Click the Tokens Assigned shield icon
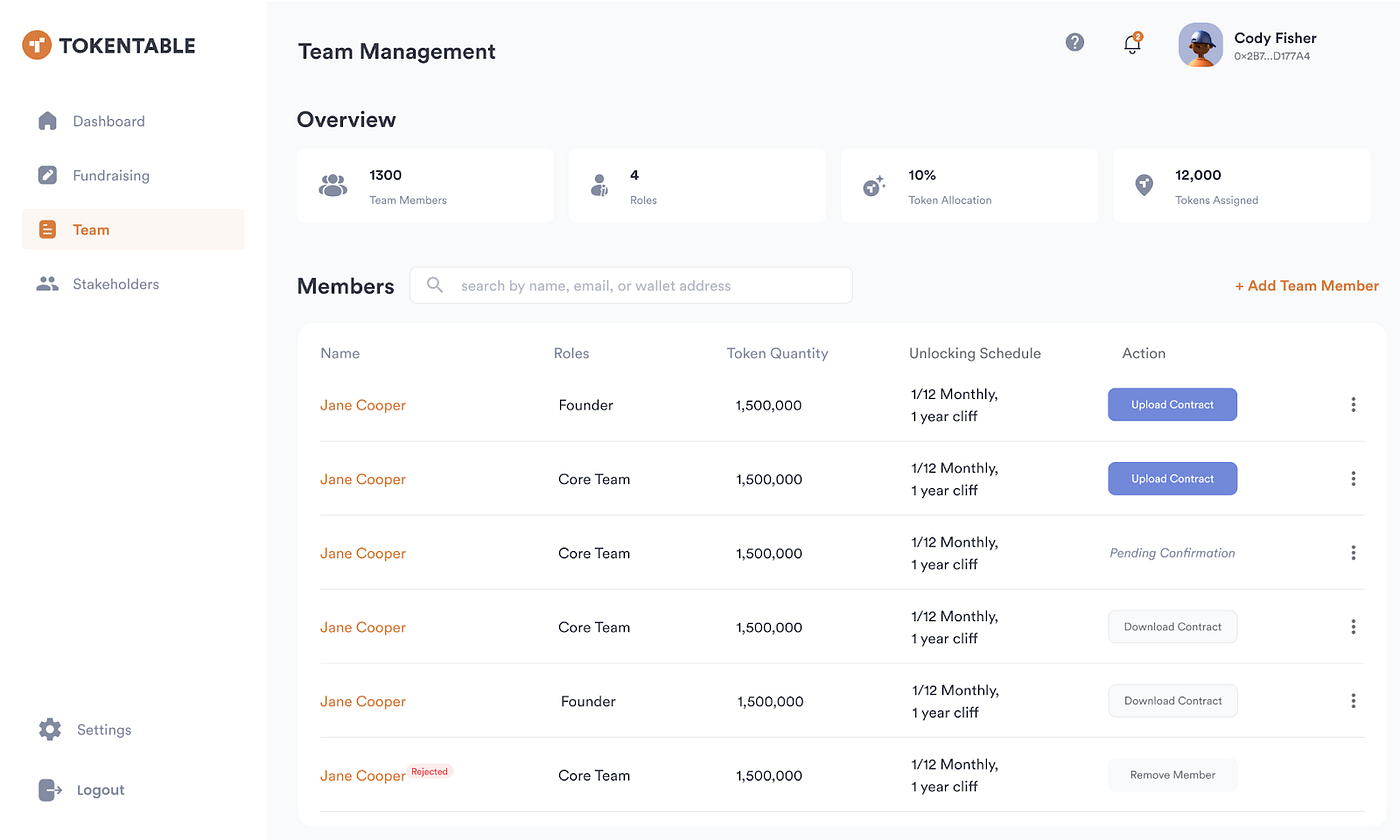Screen dimensions: 1400x840 coord(1143,185)
